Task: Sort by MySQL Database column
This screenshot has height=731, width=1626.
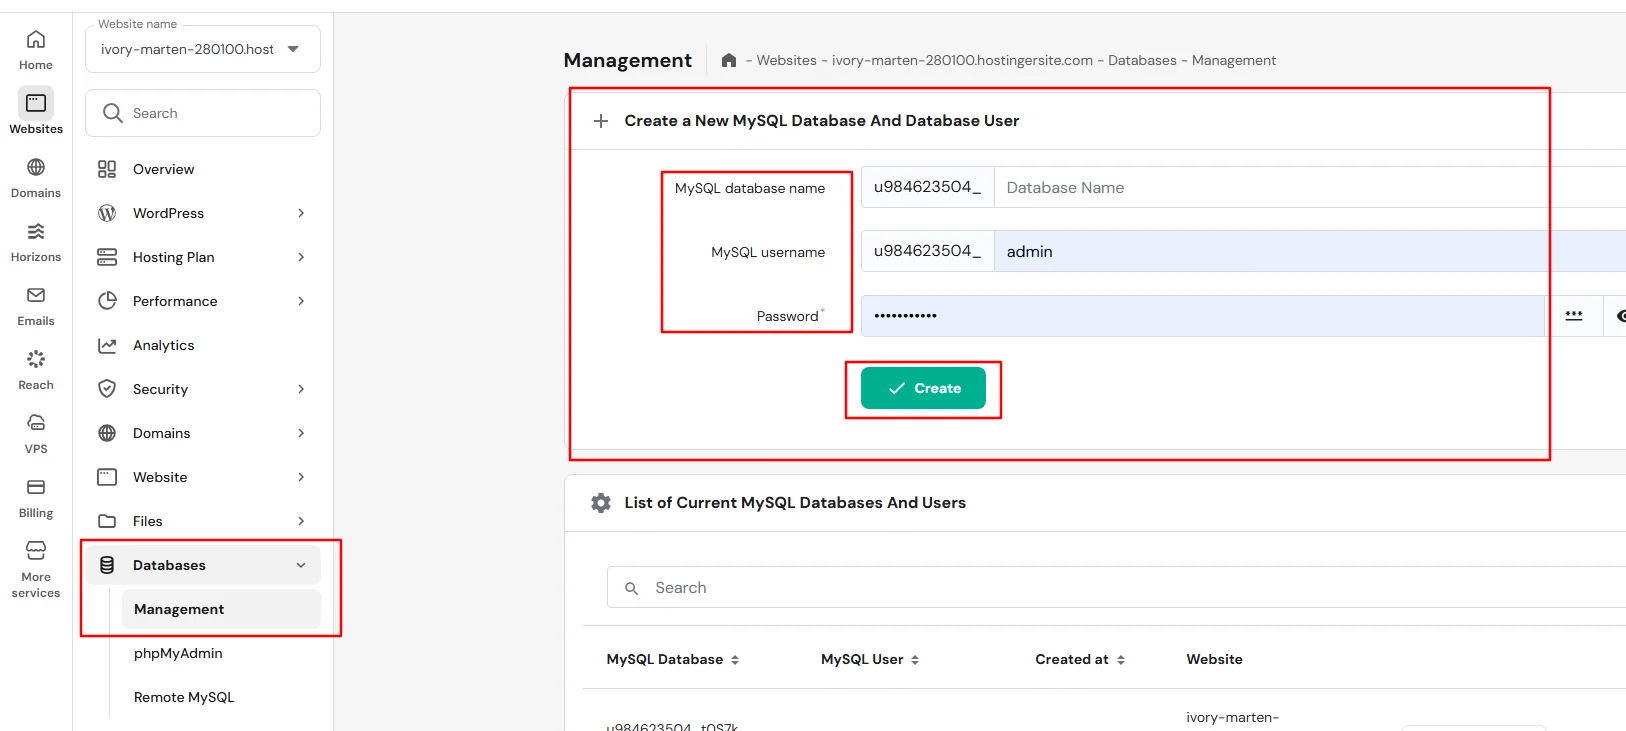Action: click(672, 660)
